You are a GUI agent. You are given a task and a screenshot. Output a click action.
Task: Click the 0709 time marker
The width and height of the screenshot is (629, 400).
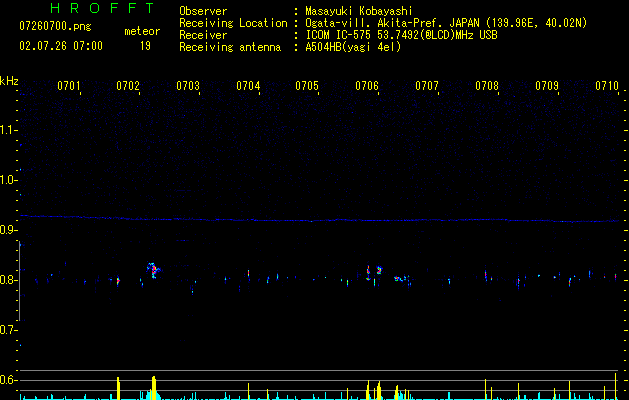pos(547,86)
